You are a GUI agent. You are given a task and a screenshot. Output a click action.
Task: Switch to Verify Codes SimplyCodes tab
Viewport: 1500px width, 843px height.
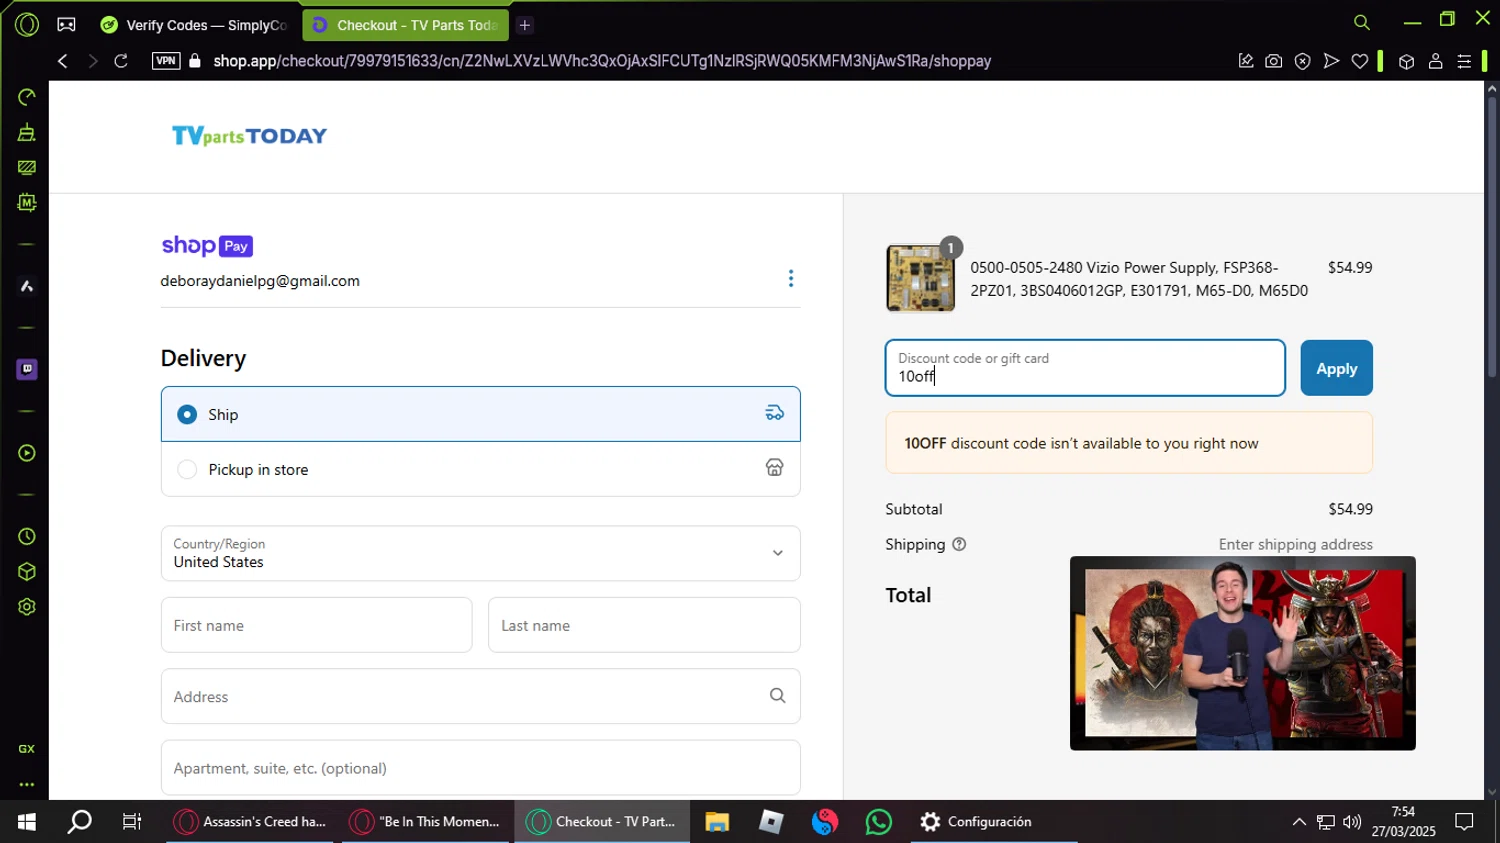coord(195,25)
